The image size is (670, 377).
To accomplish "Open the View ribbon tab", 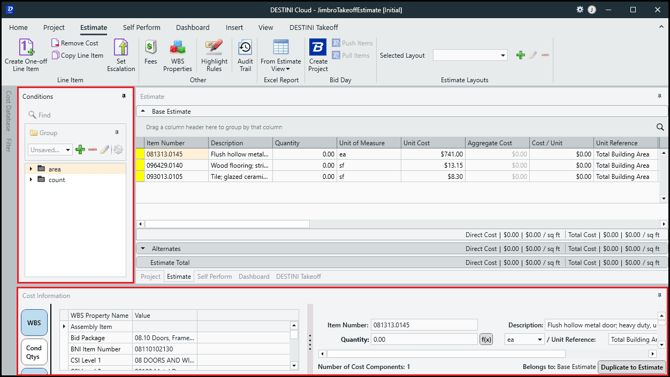I will tap(265, 27).
